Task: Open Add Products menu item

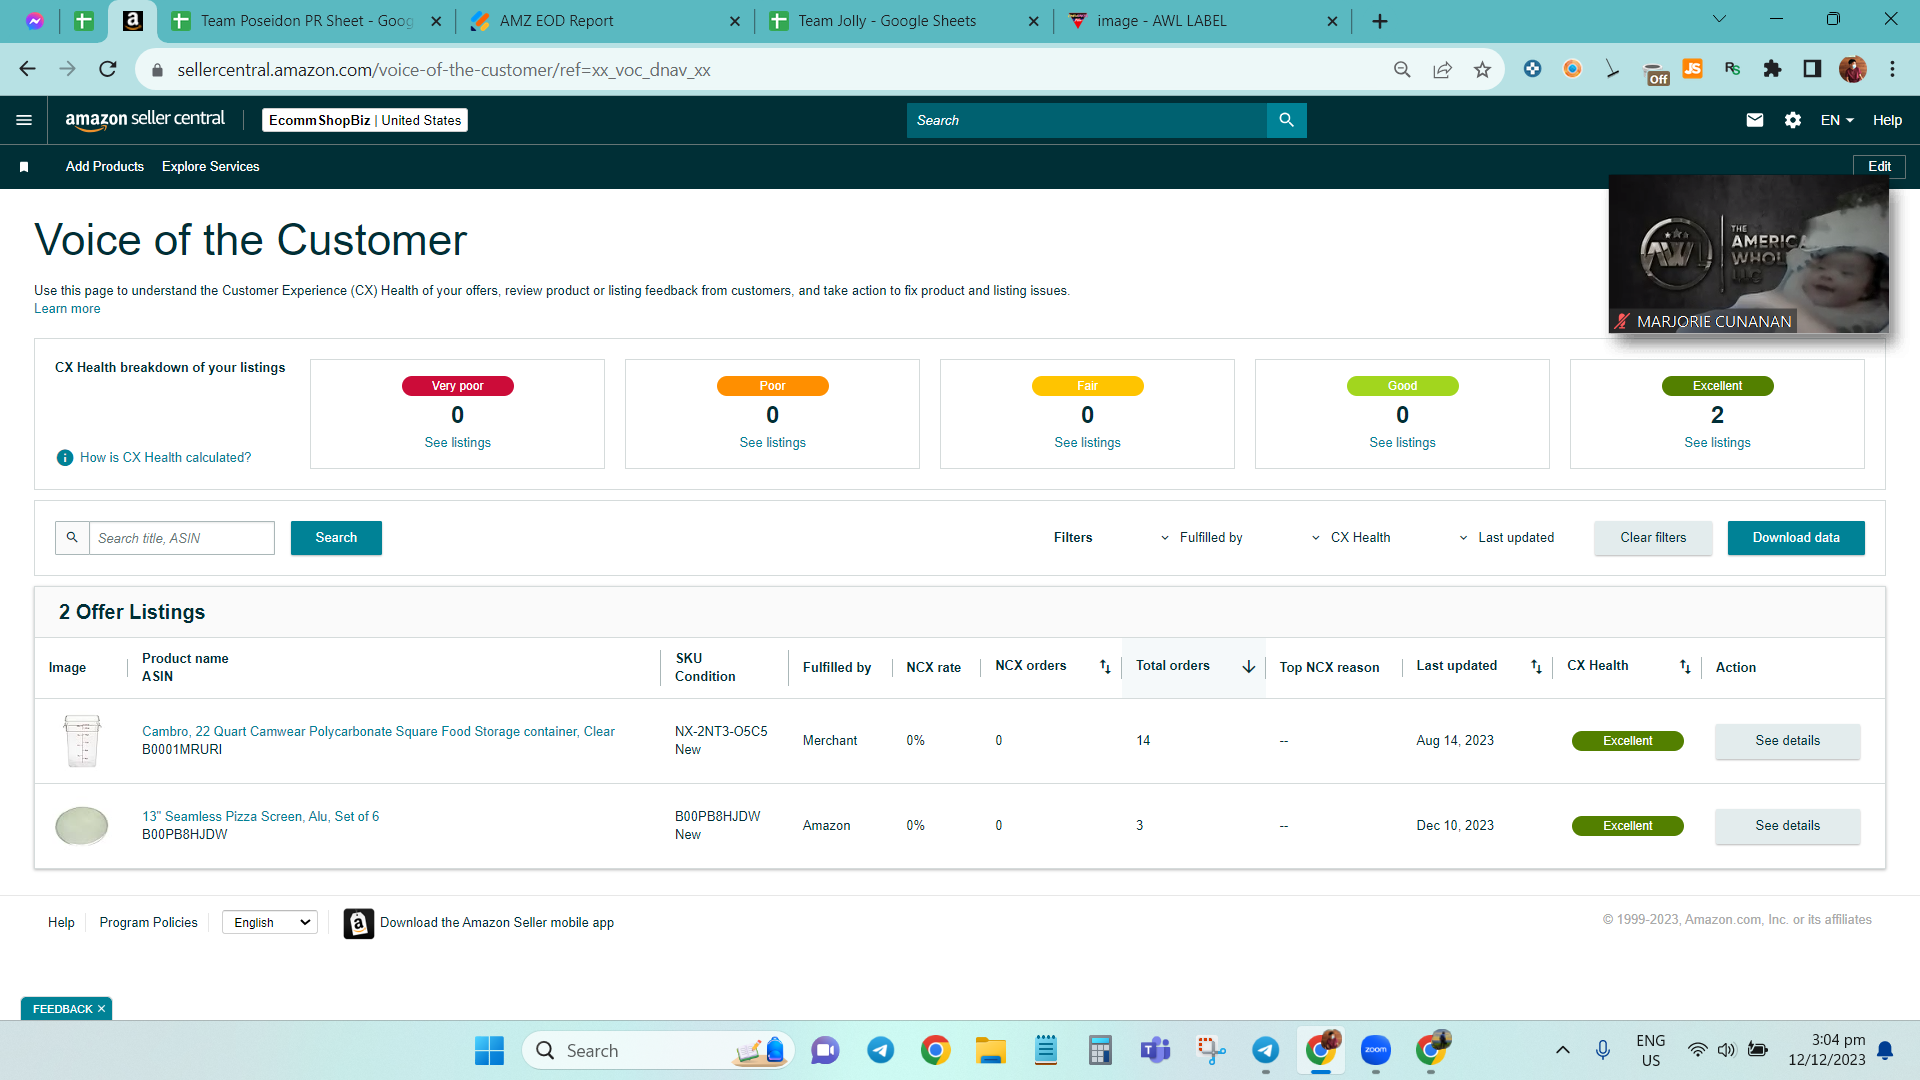Action: [105, 167]
